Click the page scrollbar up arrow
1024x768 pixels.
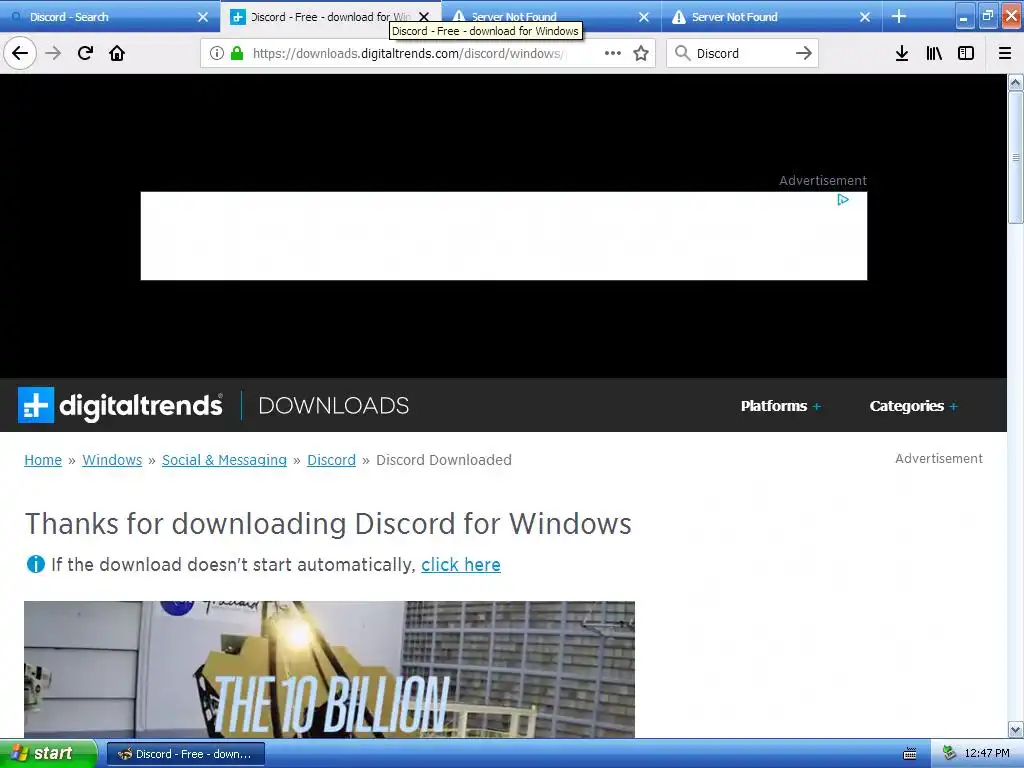click(x=1016, y=82)
